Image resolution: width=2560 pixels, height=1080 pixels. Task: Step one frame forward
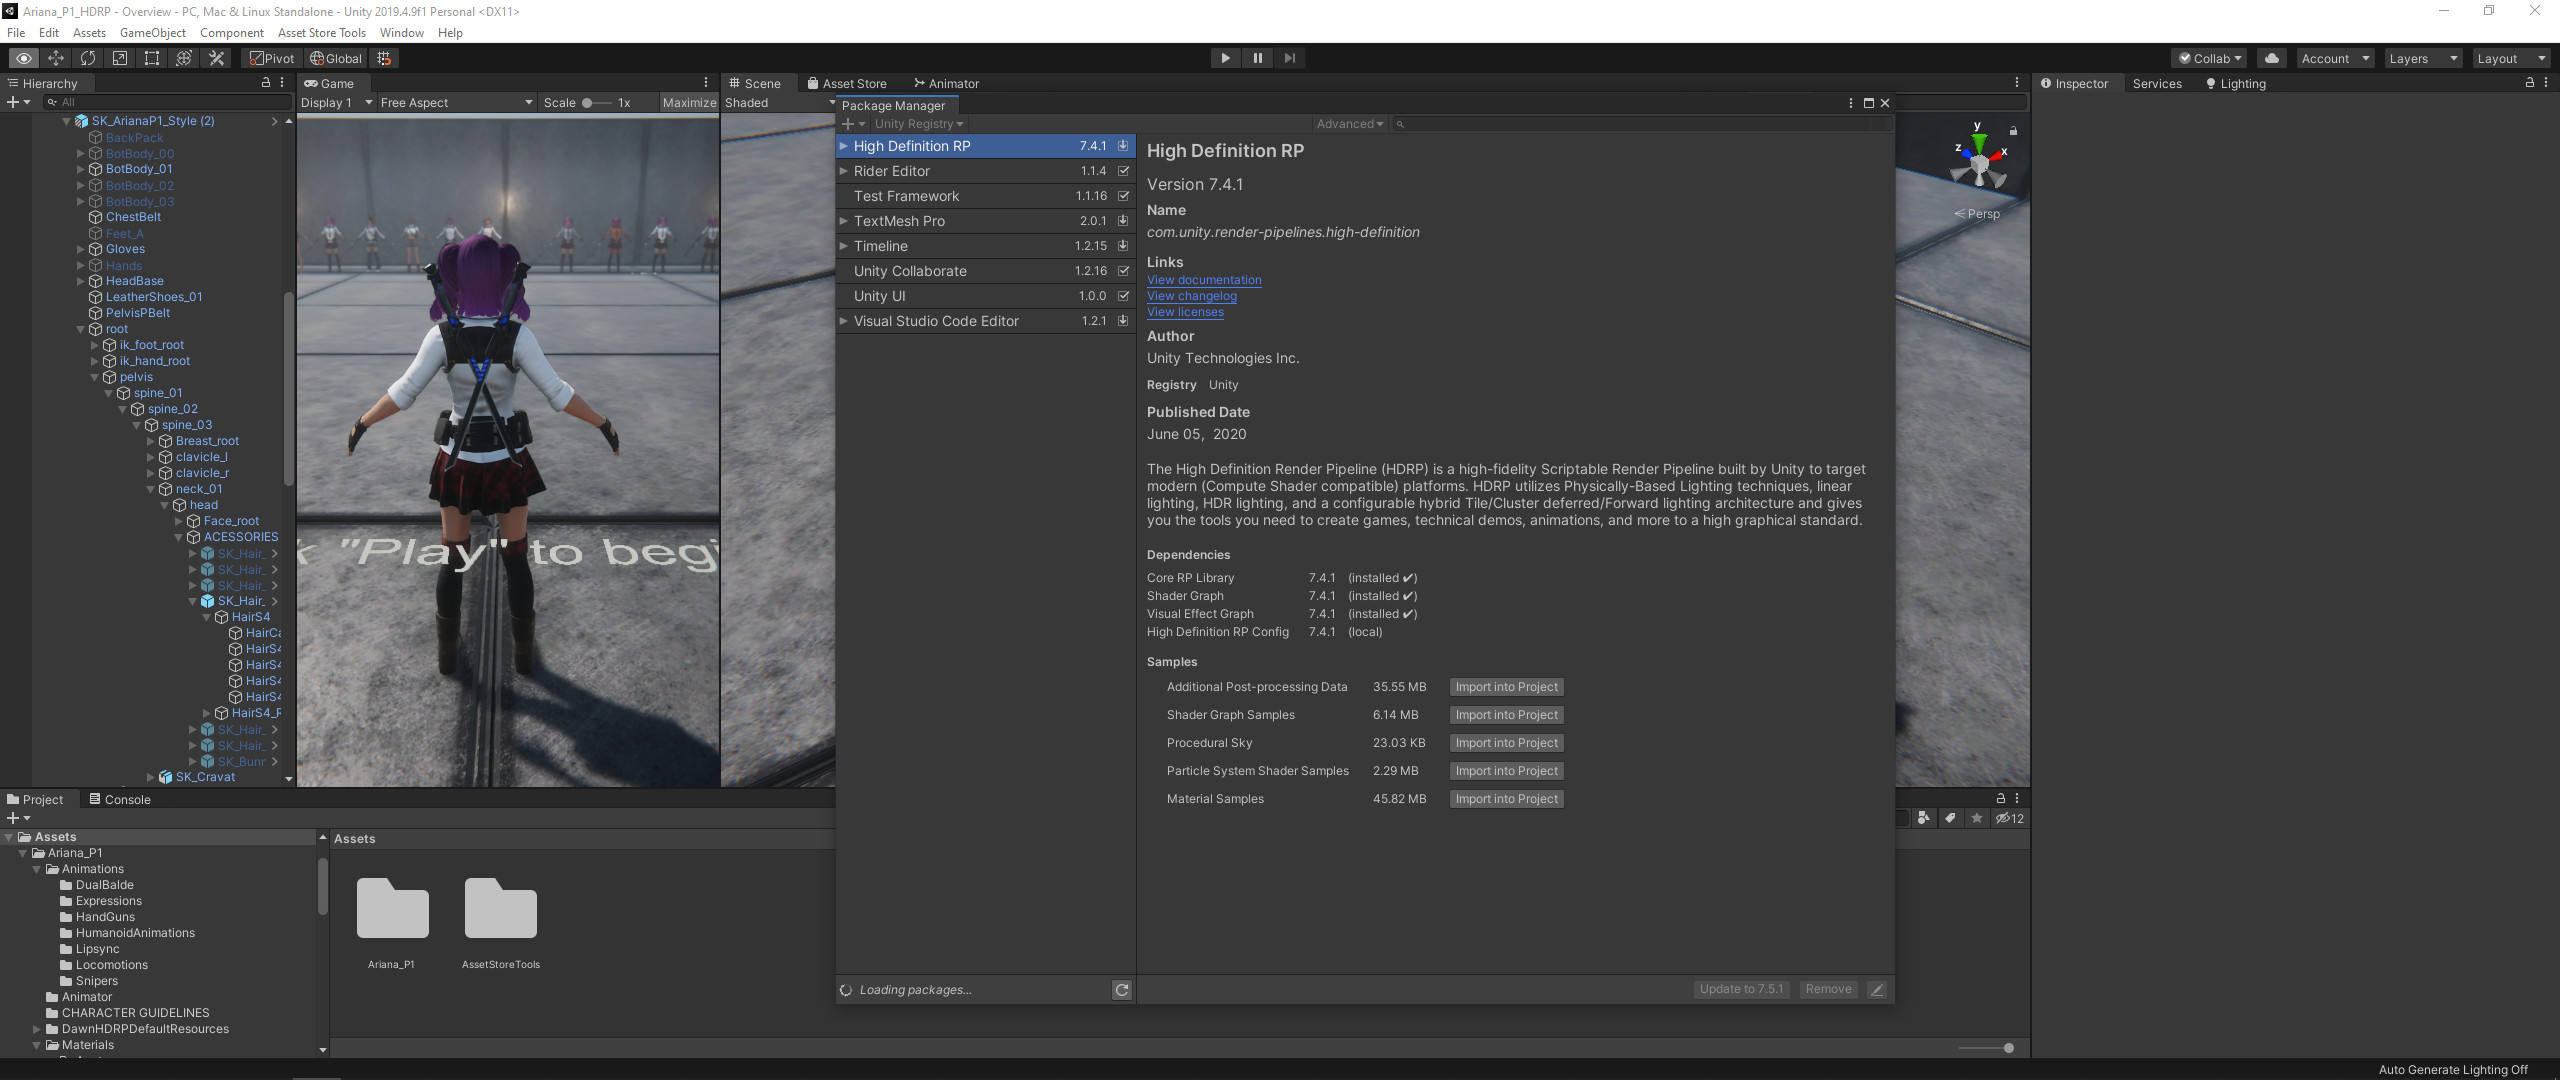click(x=1289, y=58)
